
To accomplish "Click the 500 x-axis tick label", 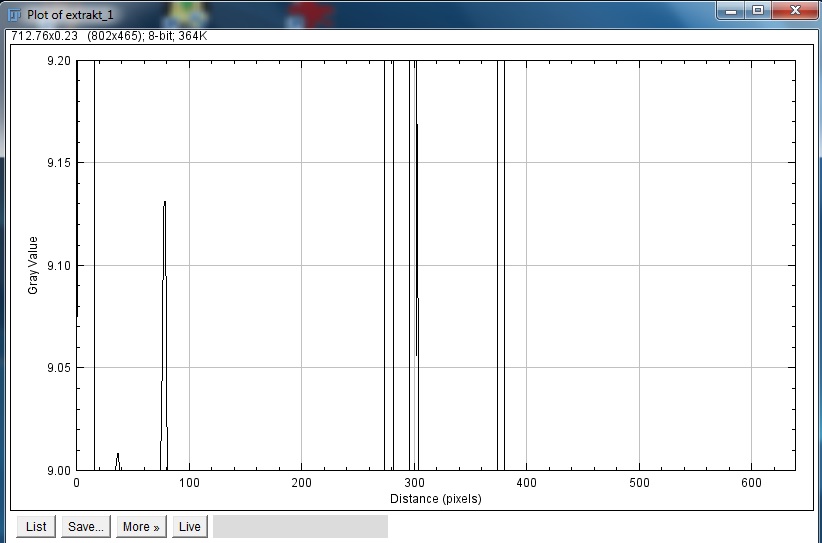I will coord(639,483).
